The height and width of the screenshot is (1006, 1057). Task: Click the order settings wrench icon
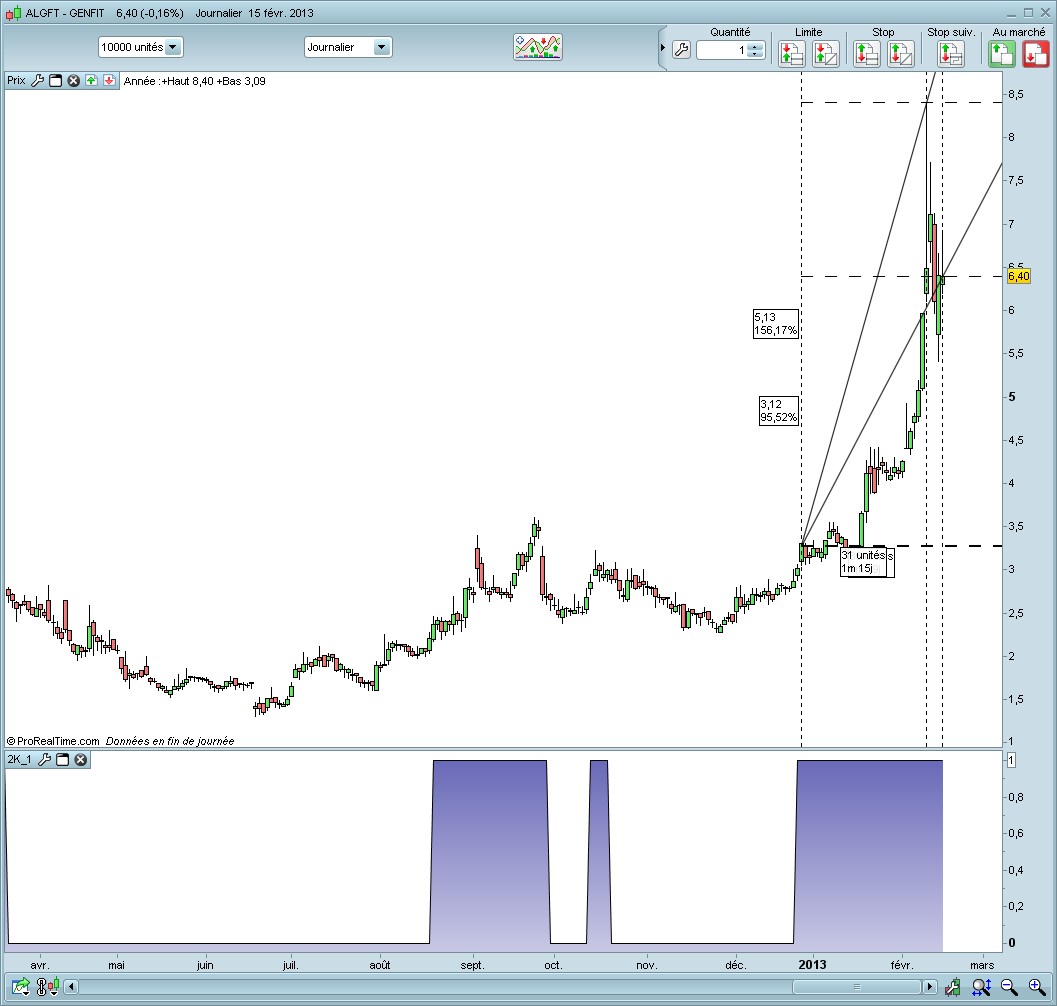tap(681, 50)
